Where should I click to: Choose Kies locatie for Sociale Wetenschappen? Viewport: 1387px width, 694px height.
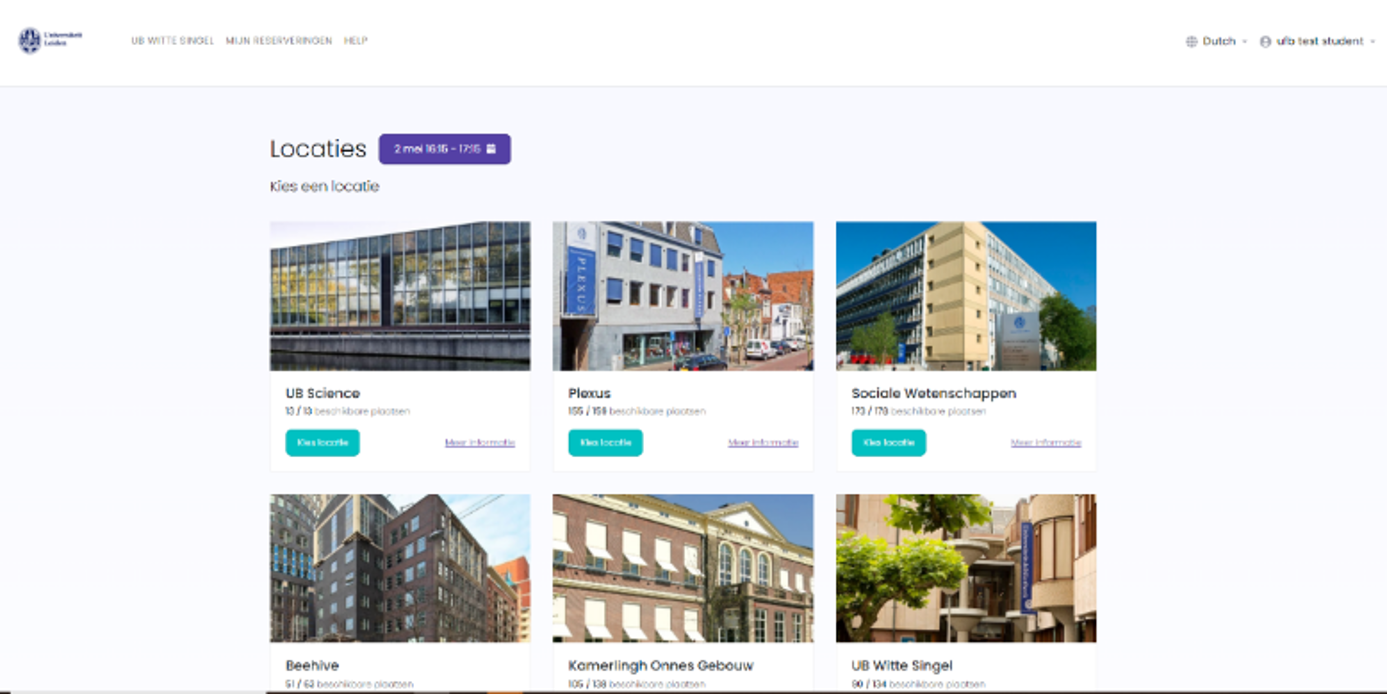point(888,443)
